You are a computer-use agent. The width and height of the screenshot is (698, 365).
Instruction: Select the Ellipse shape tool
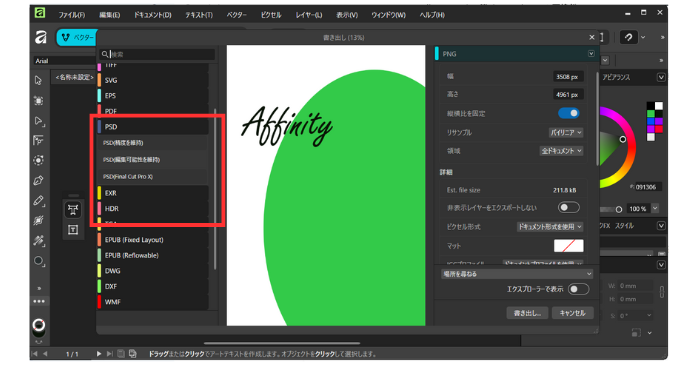[x=39, y=261]
